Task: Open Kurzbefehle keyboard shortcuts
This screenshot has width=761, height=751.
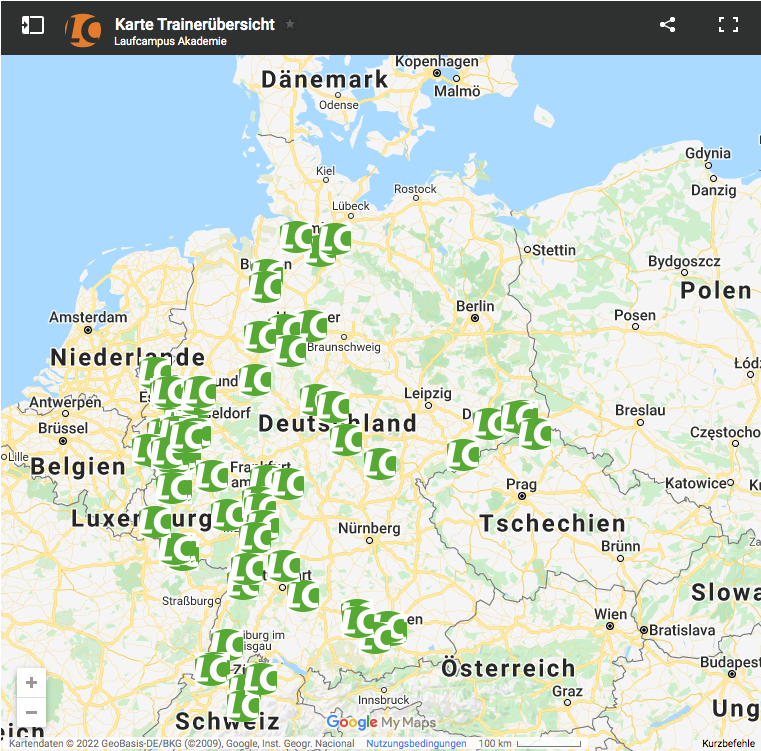Action: click(728, 743)
